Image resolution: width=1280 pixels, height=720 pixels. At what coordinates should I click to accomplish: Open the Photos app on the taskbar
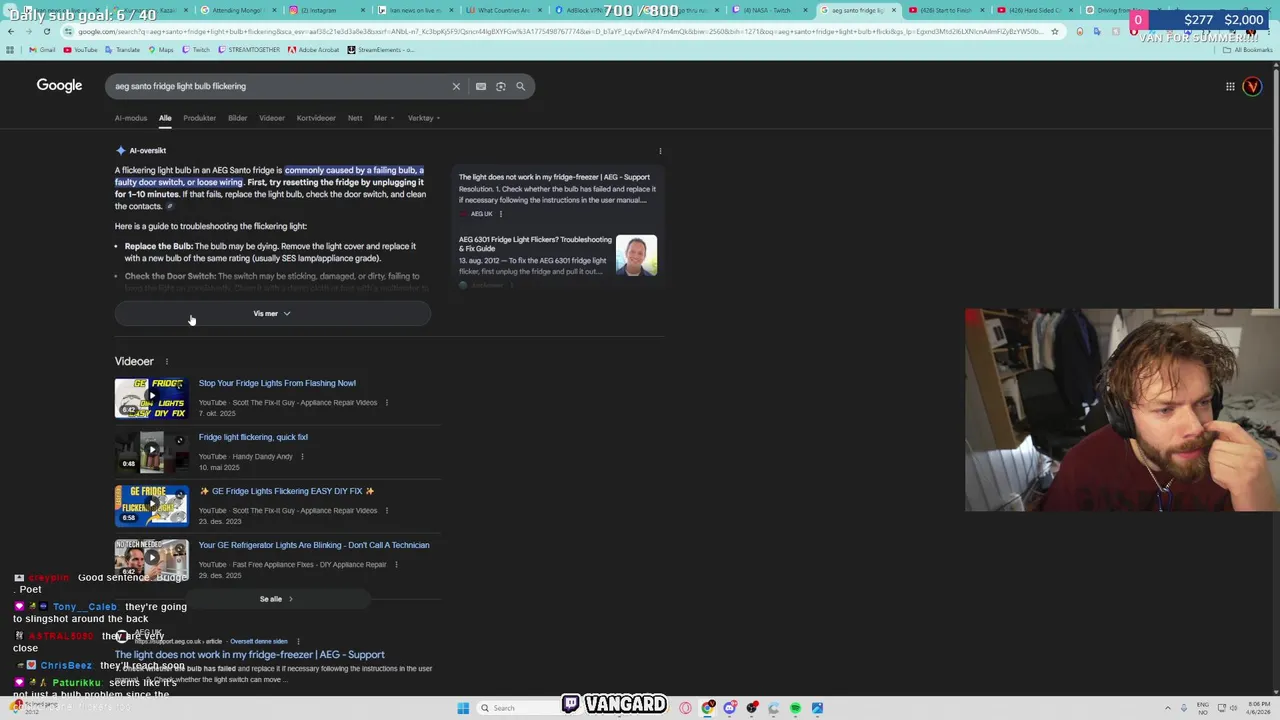[x=817, y=708]
